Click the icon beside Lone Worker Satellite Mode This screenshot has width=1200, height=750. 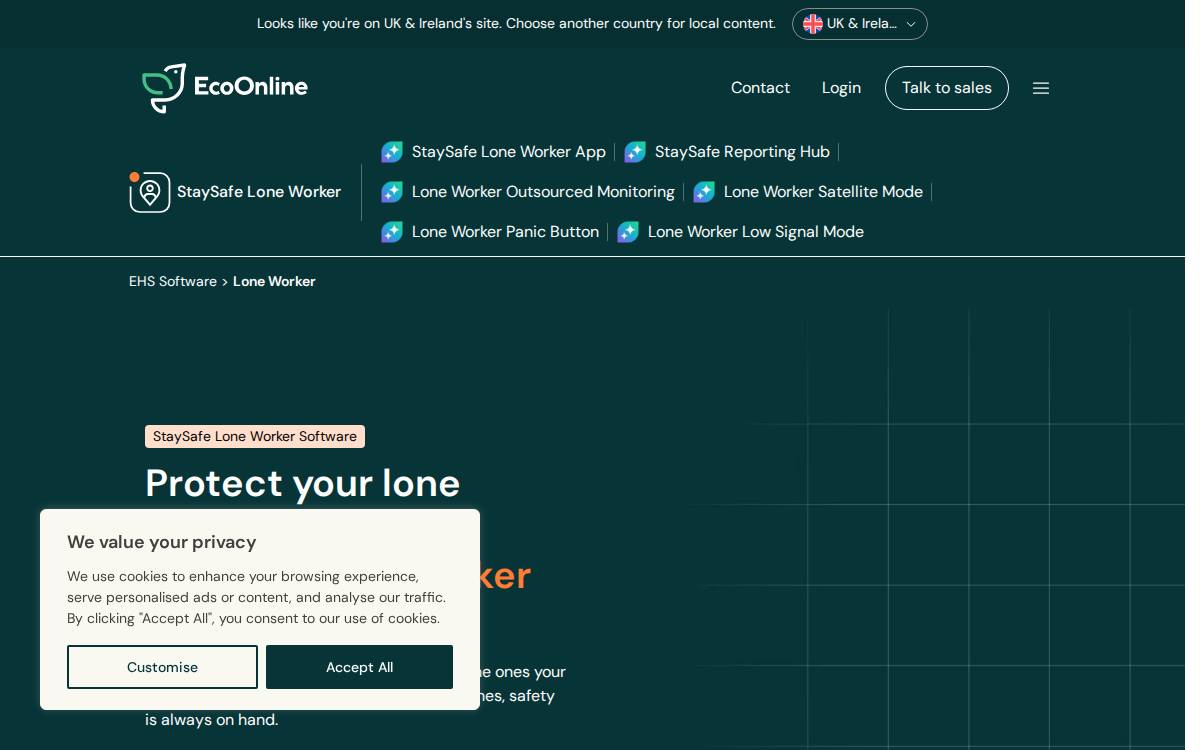pyautogui.click(x=704, y=192)
